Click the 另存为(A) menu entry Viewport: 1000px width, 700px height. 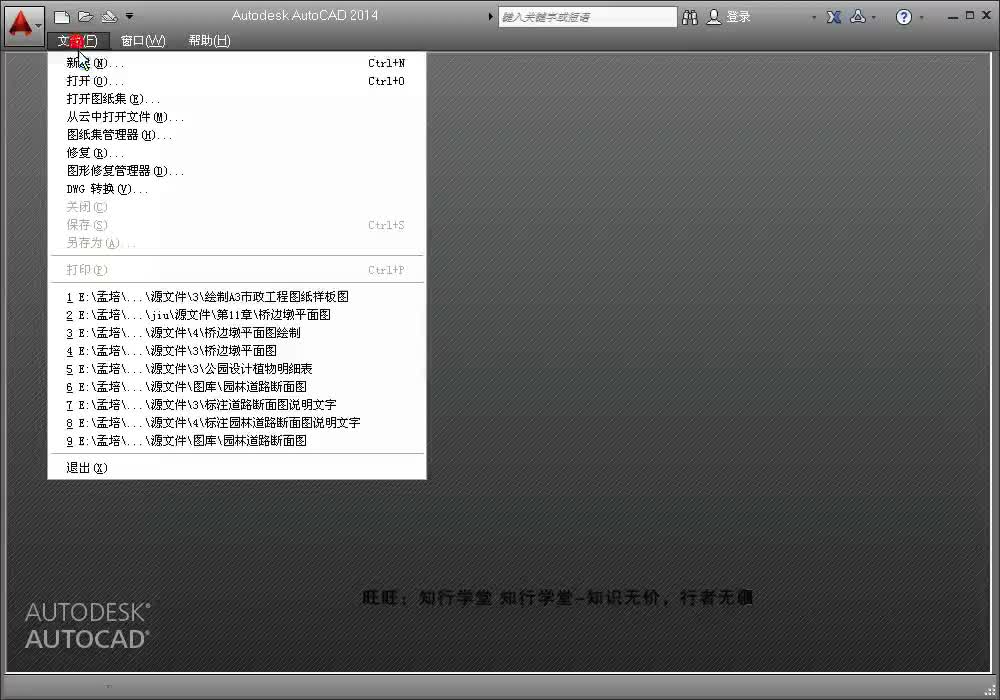coord(237,243)
